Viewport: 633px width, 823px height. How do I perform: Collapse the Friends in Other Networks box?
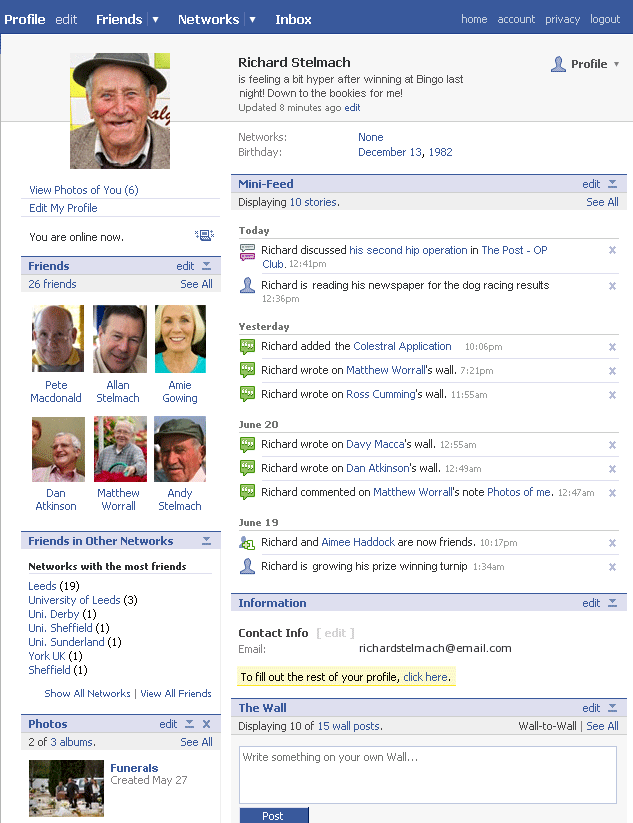click(206, 541)
